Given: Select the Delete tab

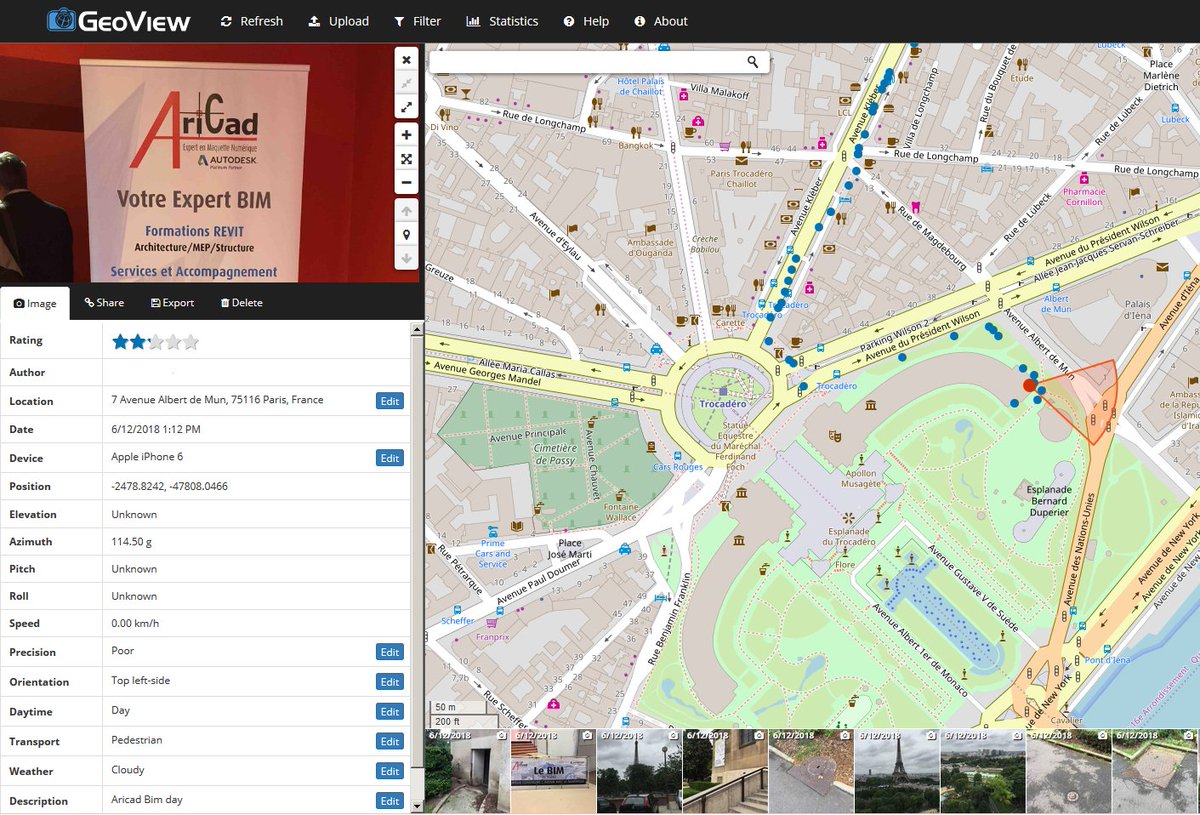Looking at the screenshot, I should 241,303.
